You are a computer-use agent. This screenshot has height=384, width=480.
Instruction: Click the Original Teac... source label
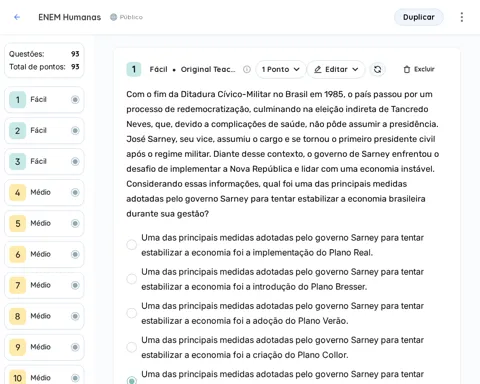[x=208, y=69]
